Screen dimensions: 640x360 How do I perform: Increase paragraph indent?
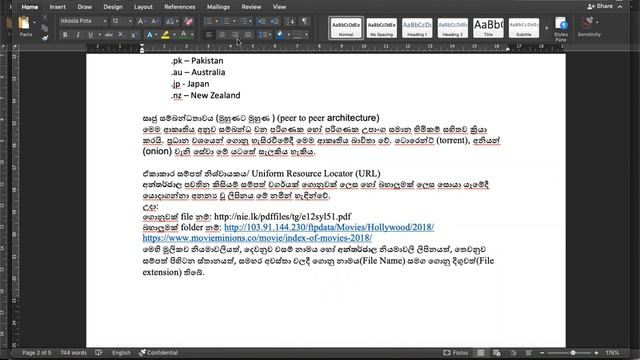tap(275, 21)
